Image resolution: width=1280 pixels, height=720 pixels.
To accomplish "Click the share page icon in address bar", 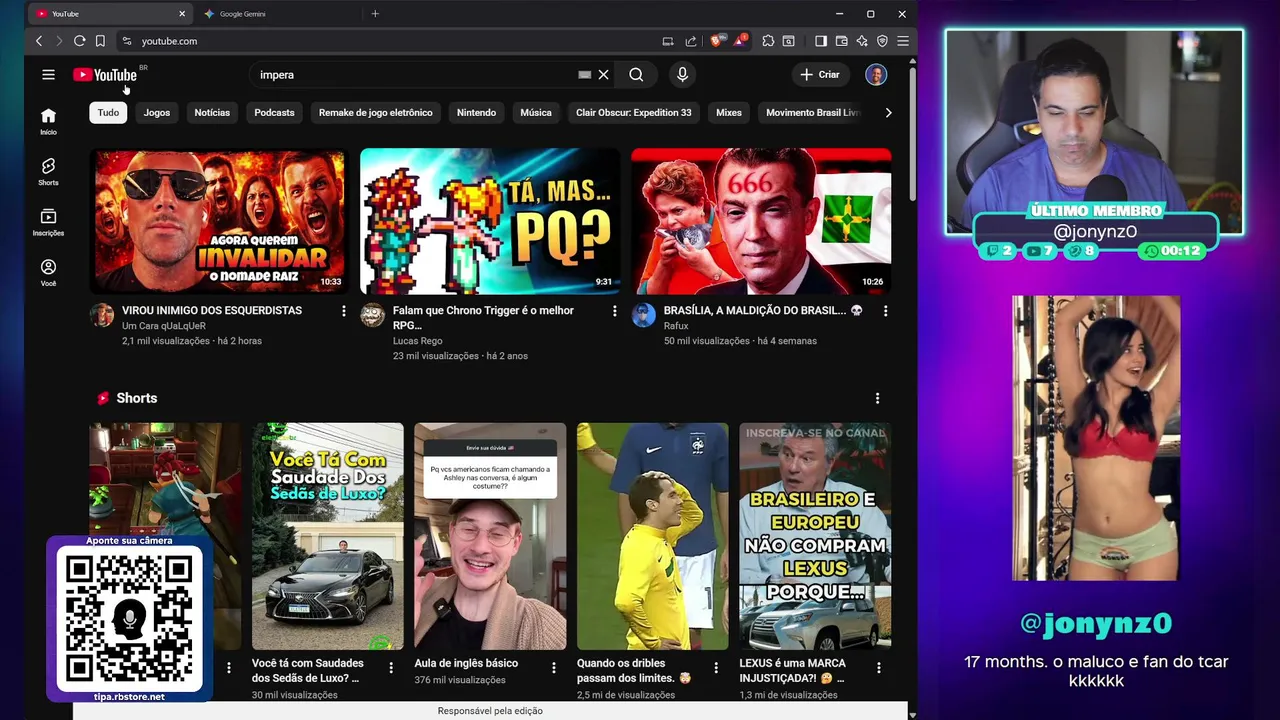I will coord(690,41).
